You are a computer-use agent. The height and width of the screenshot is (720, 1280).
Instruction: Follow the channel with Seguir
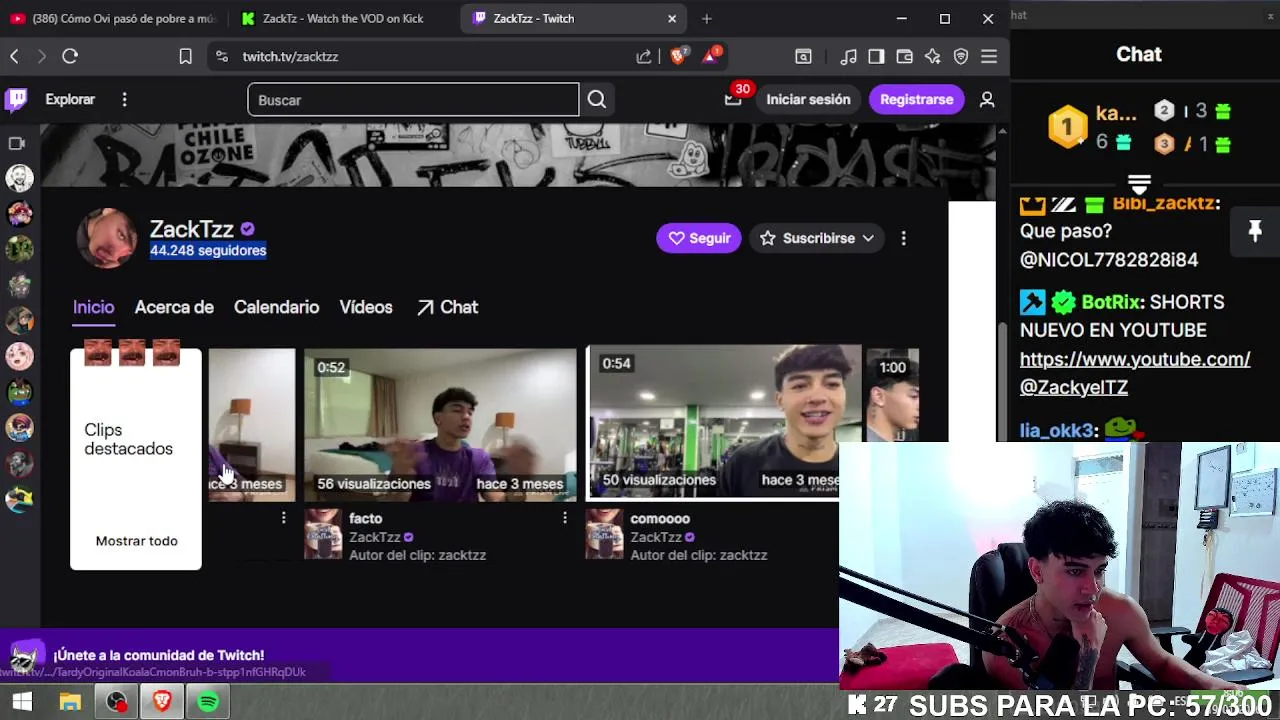[x=698, y=238]
